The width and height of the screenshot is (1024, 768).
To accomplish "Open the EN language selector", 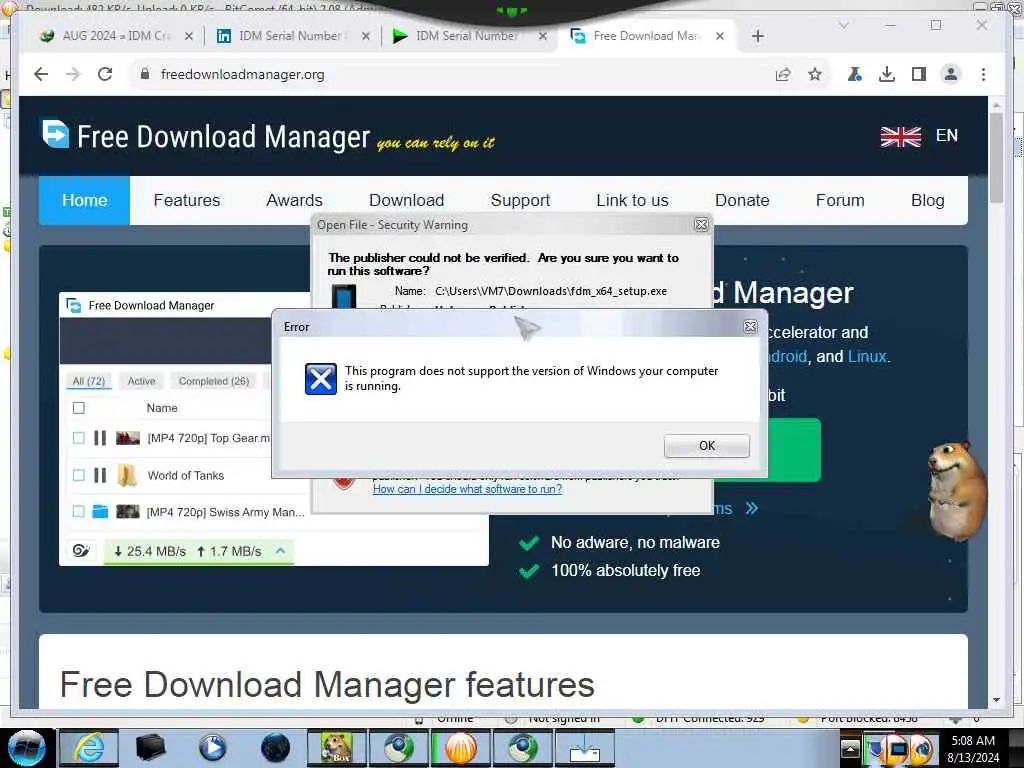I will [x=947, y=135].
